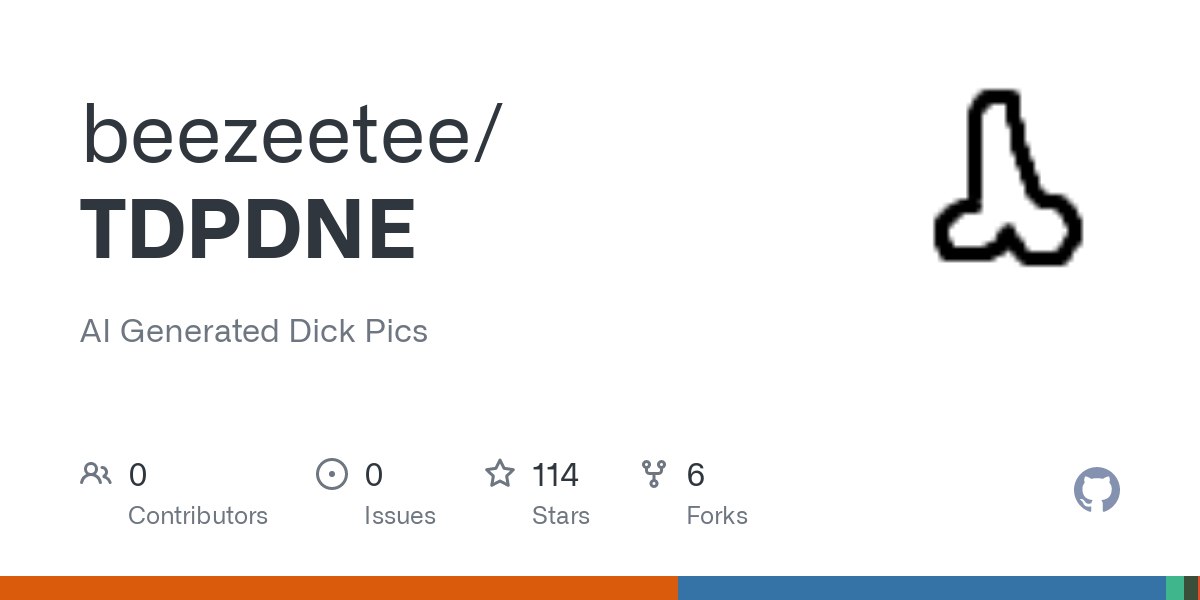The width and height of the screenshot is (1200, 600).
Task: Click the Contributors people icon
Action: pyautogui.click(x=95, y=473)
